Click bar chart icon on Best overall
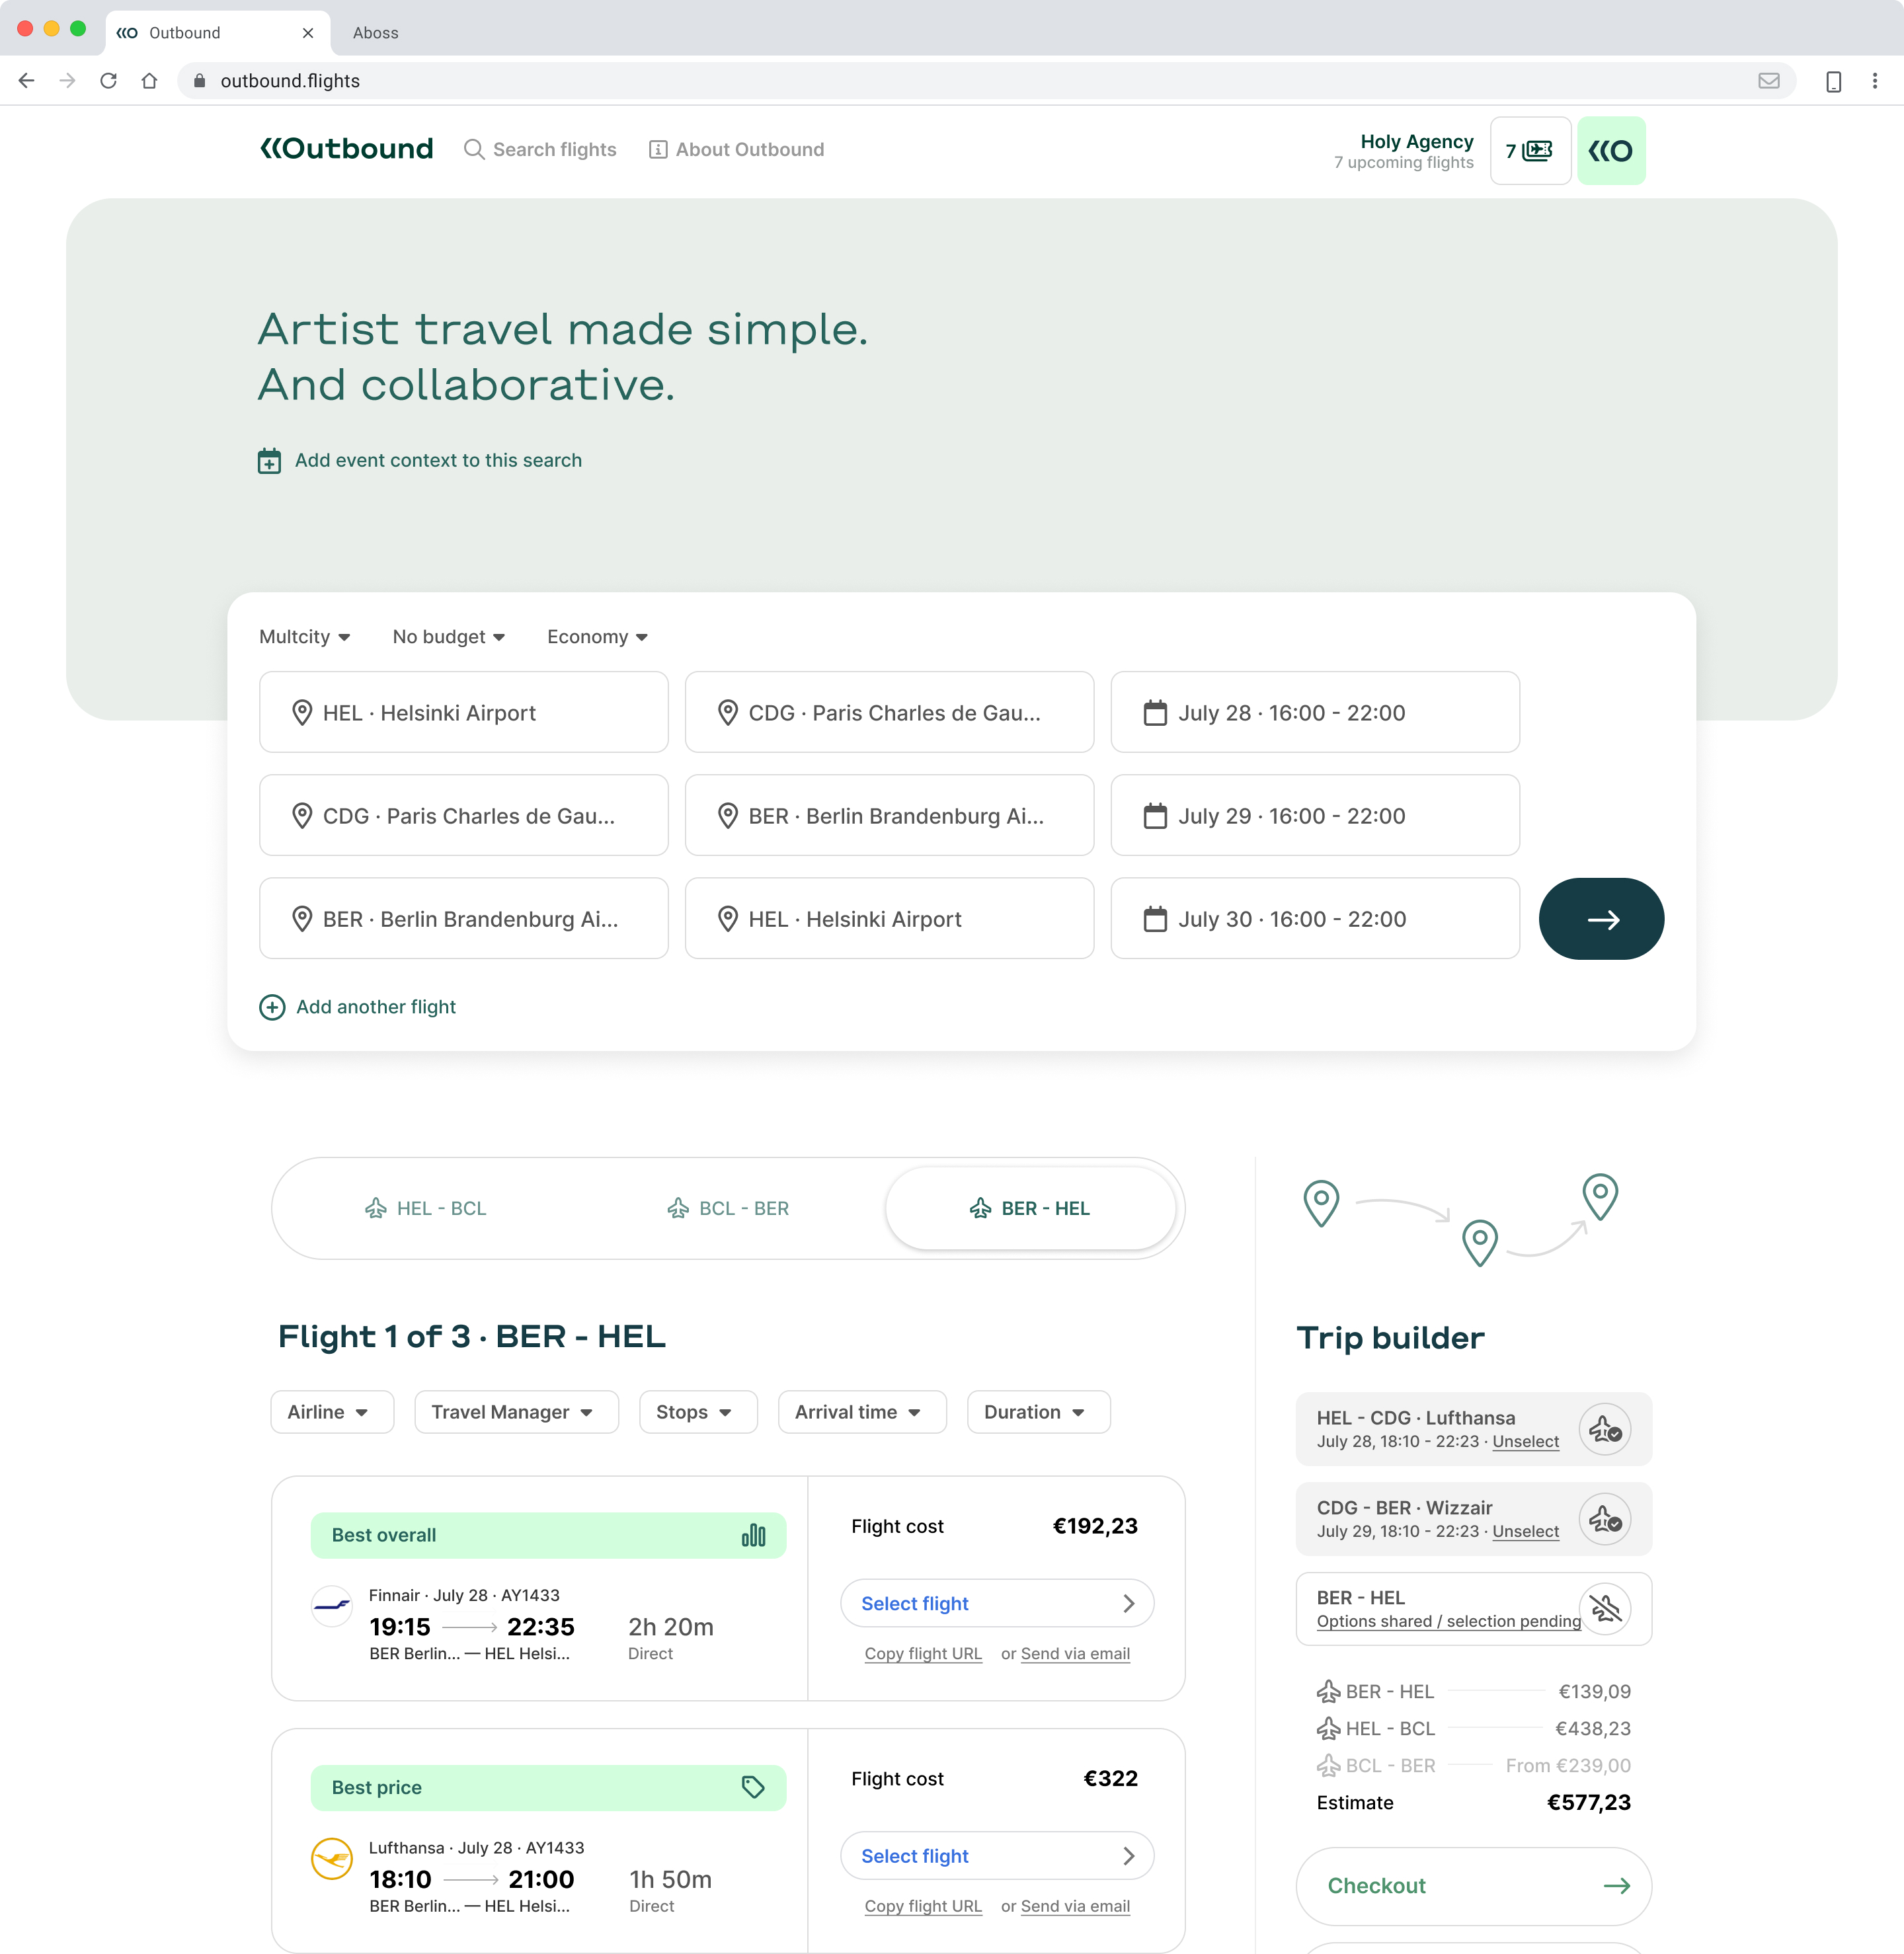This screenshot has width=1904, height=1954. tap(753, 1535)
